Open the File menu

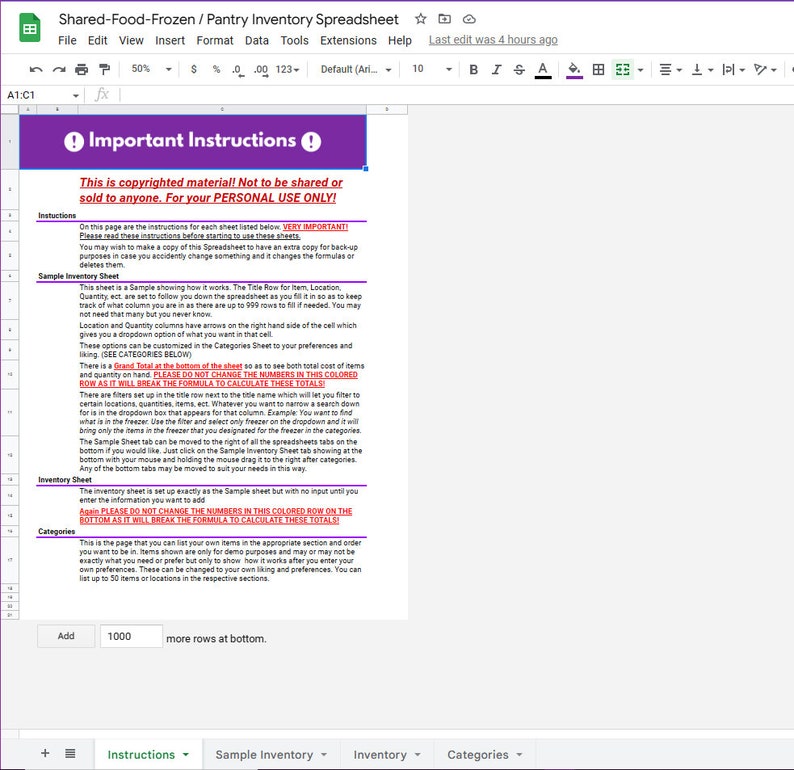pos(67,40)
